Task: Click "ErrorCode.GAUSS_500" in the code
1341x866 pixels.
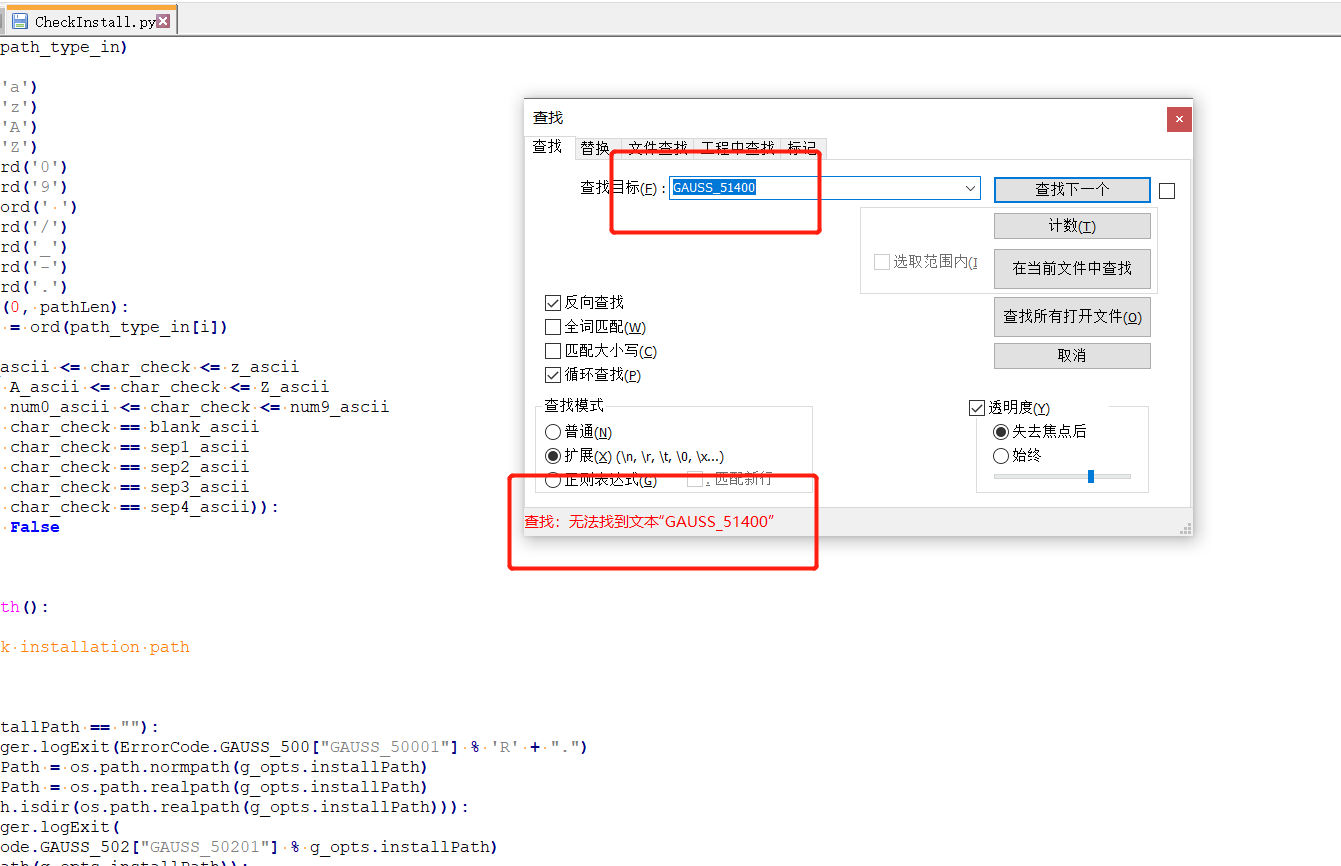Action: [214, 747]
